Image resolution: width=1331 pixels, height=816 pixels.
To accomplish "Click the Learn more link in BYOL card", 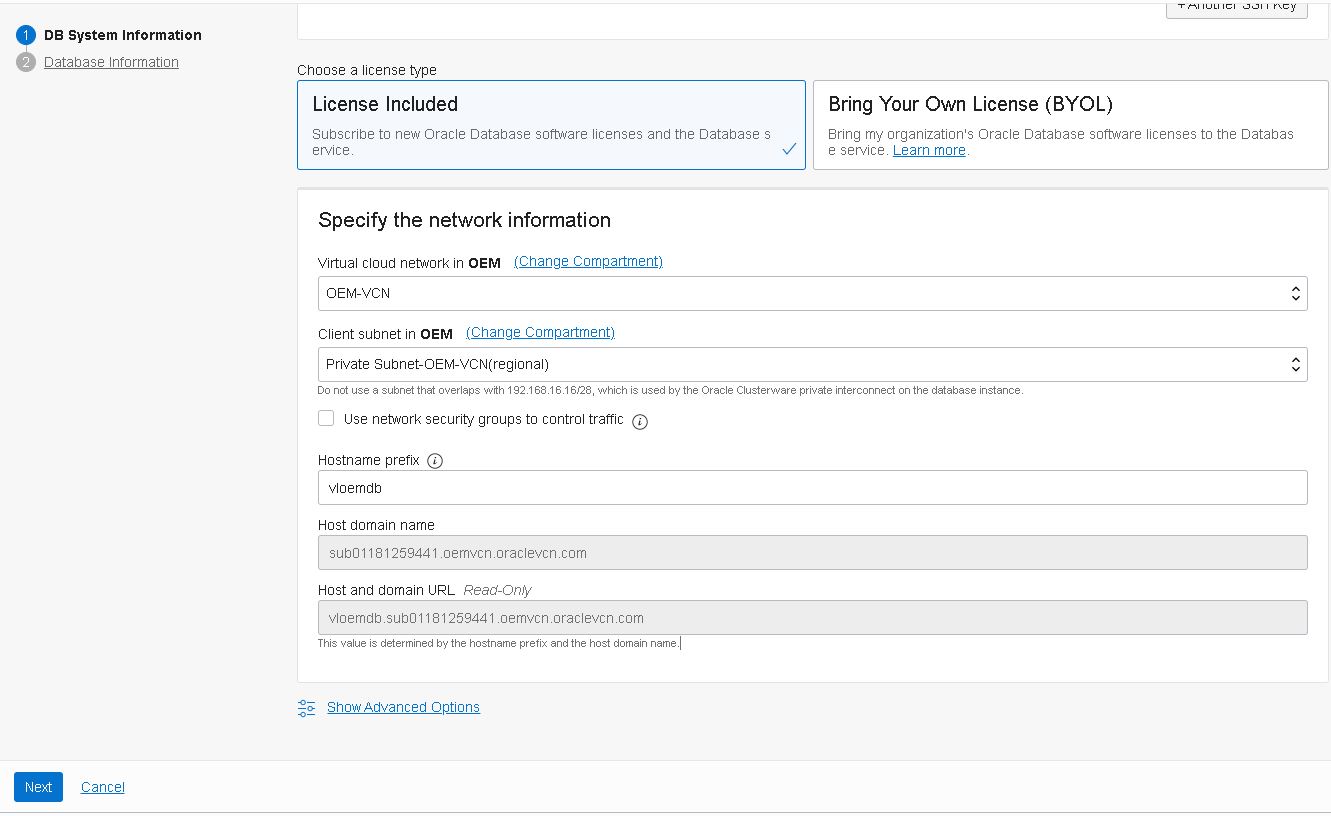I will tap(928, 149).
